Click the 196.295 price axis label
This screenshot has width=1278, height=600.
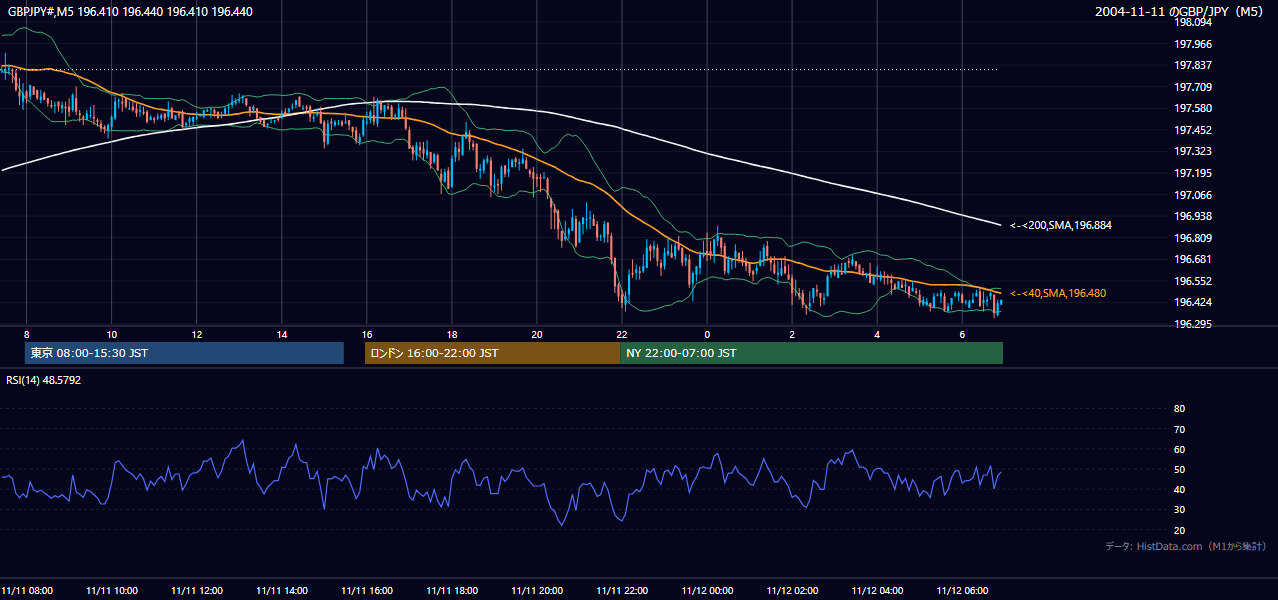(1193, 324)
